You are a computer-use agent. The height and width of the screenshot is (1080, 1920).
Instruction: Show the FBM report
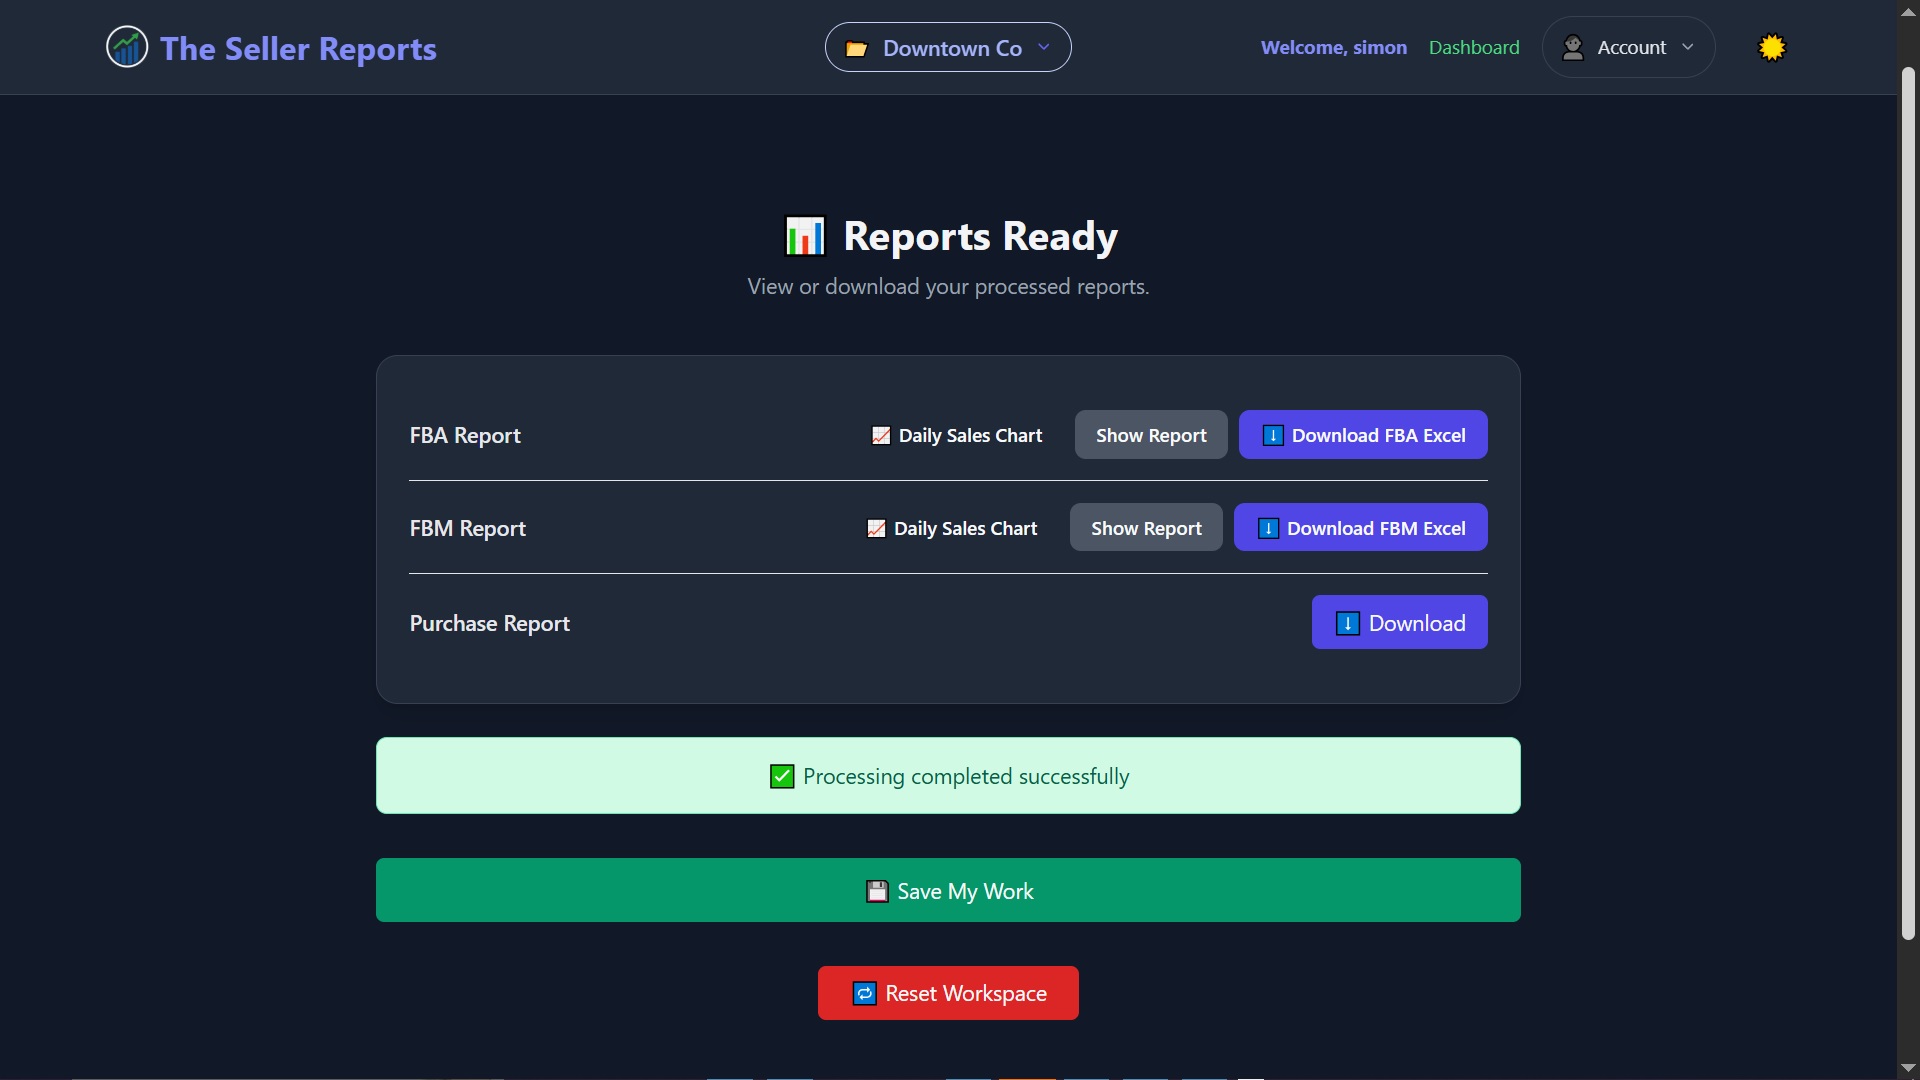click(x=1146, y=528)
